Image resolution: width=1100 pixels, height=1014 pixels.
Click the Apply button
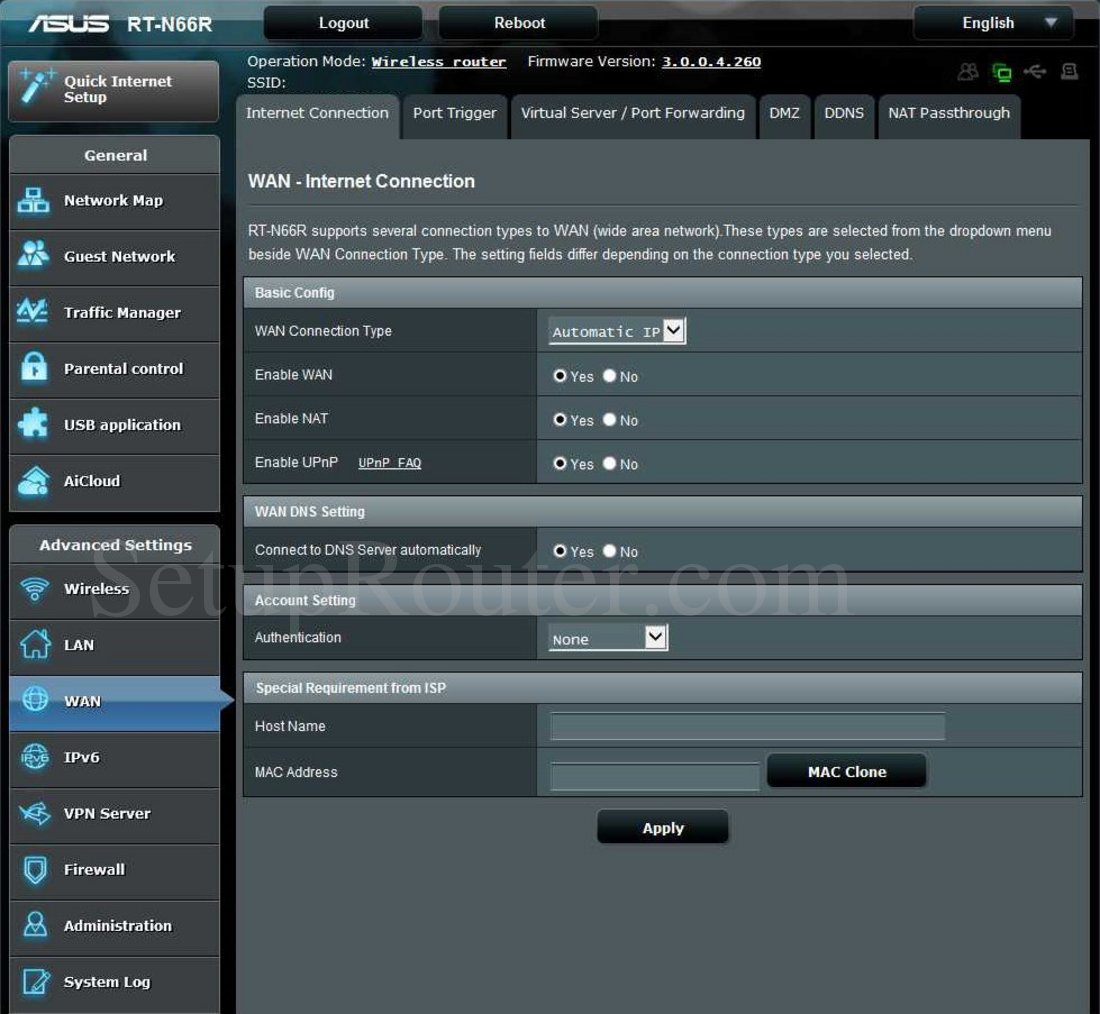pyautogui.click(x=663, y=827)
